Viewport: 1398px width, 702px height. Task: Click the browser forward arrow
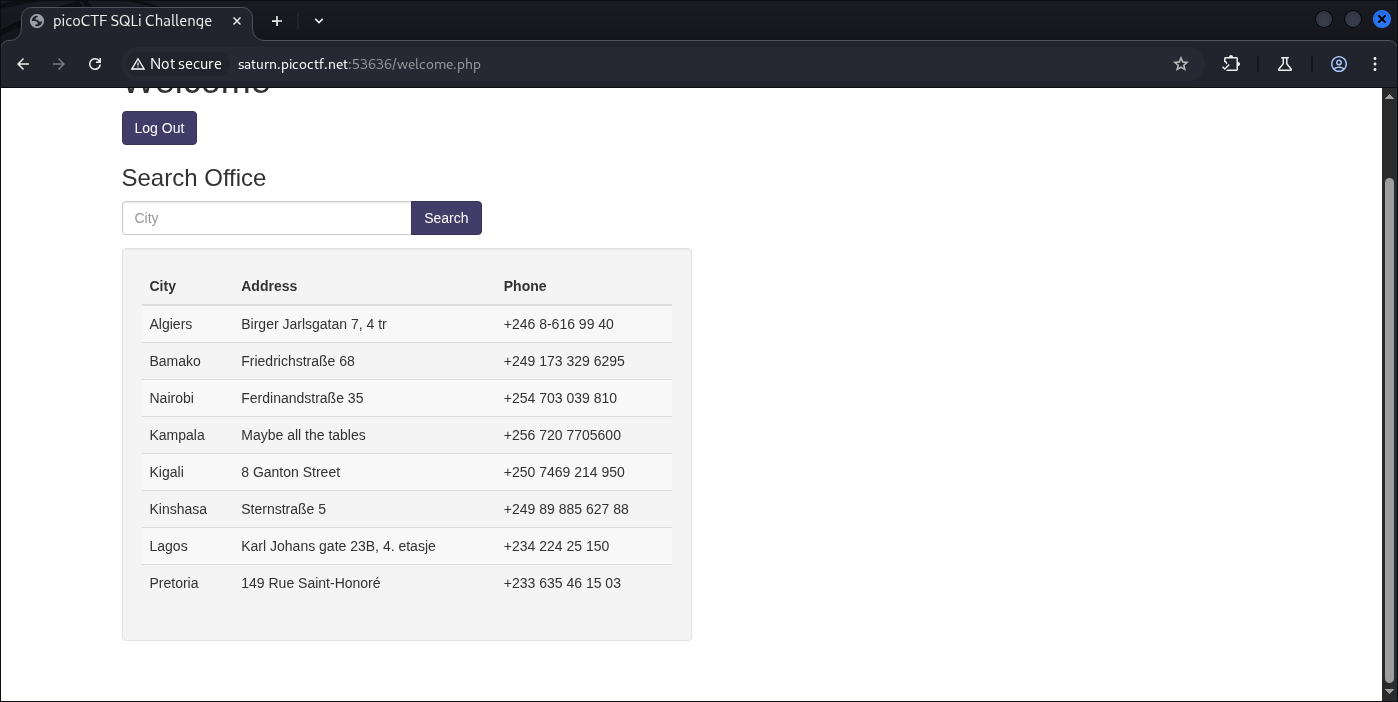click(59, 64)
